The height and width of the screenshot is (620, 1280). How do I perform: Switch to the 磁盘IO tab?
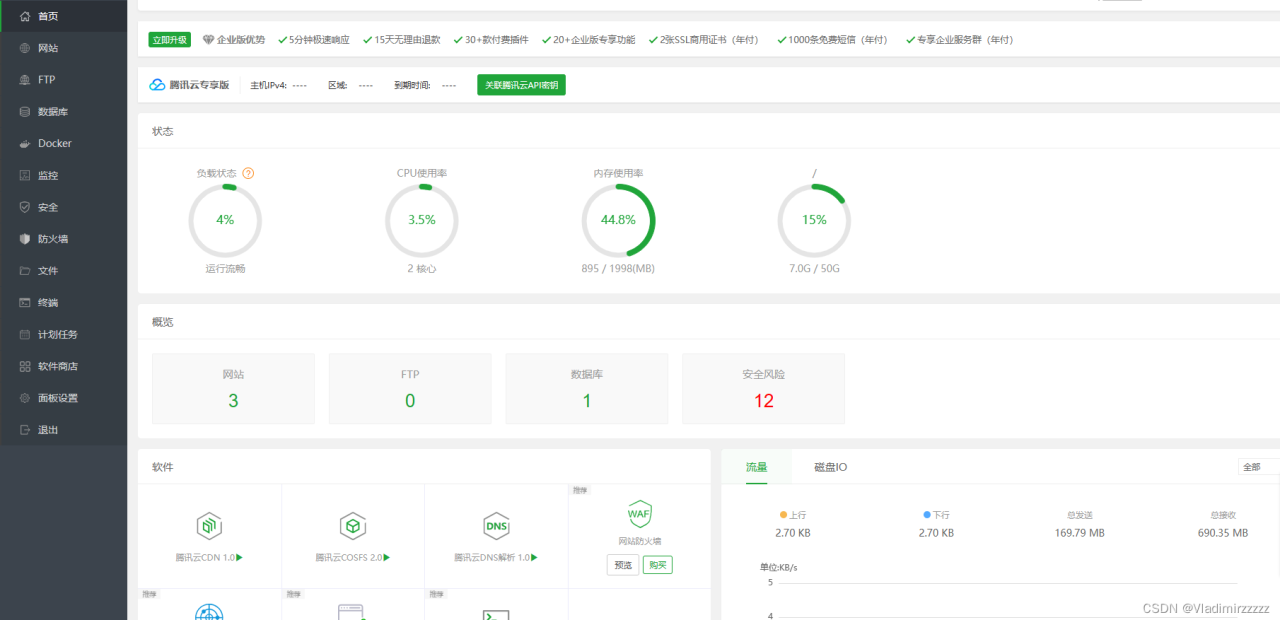(830, 466)
